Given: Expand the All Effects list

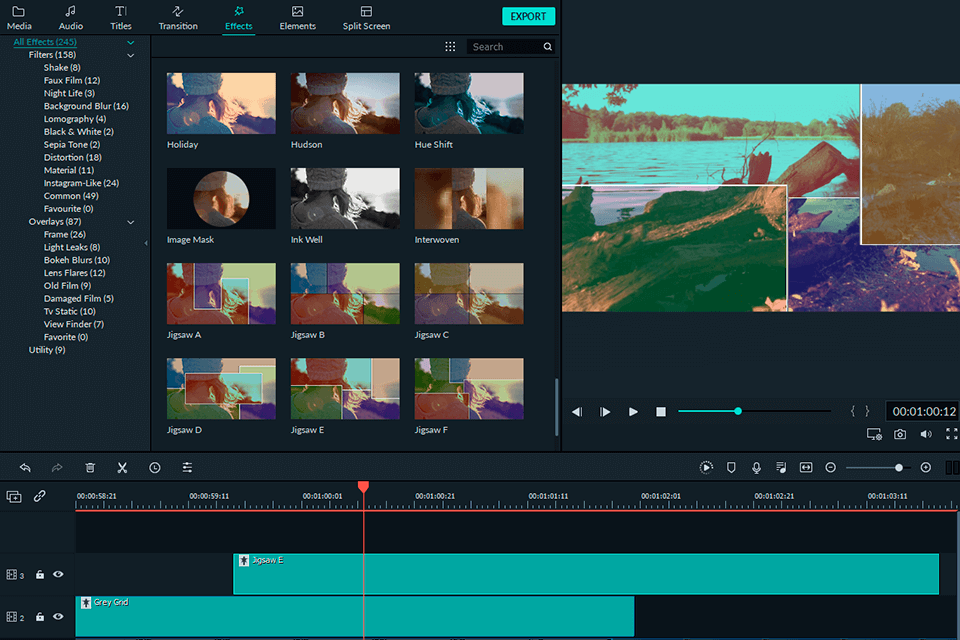Looking at the screenshot, I should (129, 41).
